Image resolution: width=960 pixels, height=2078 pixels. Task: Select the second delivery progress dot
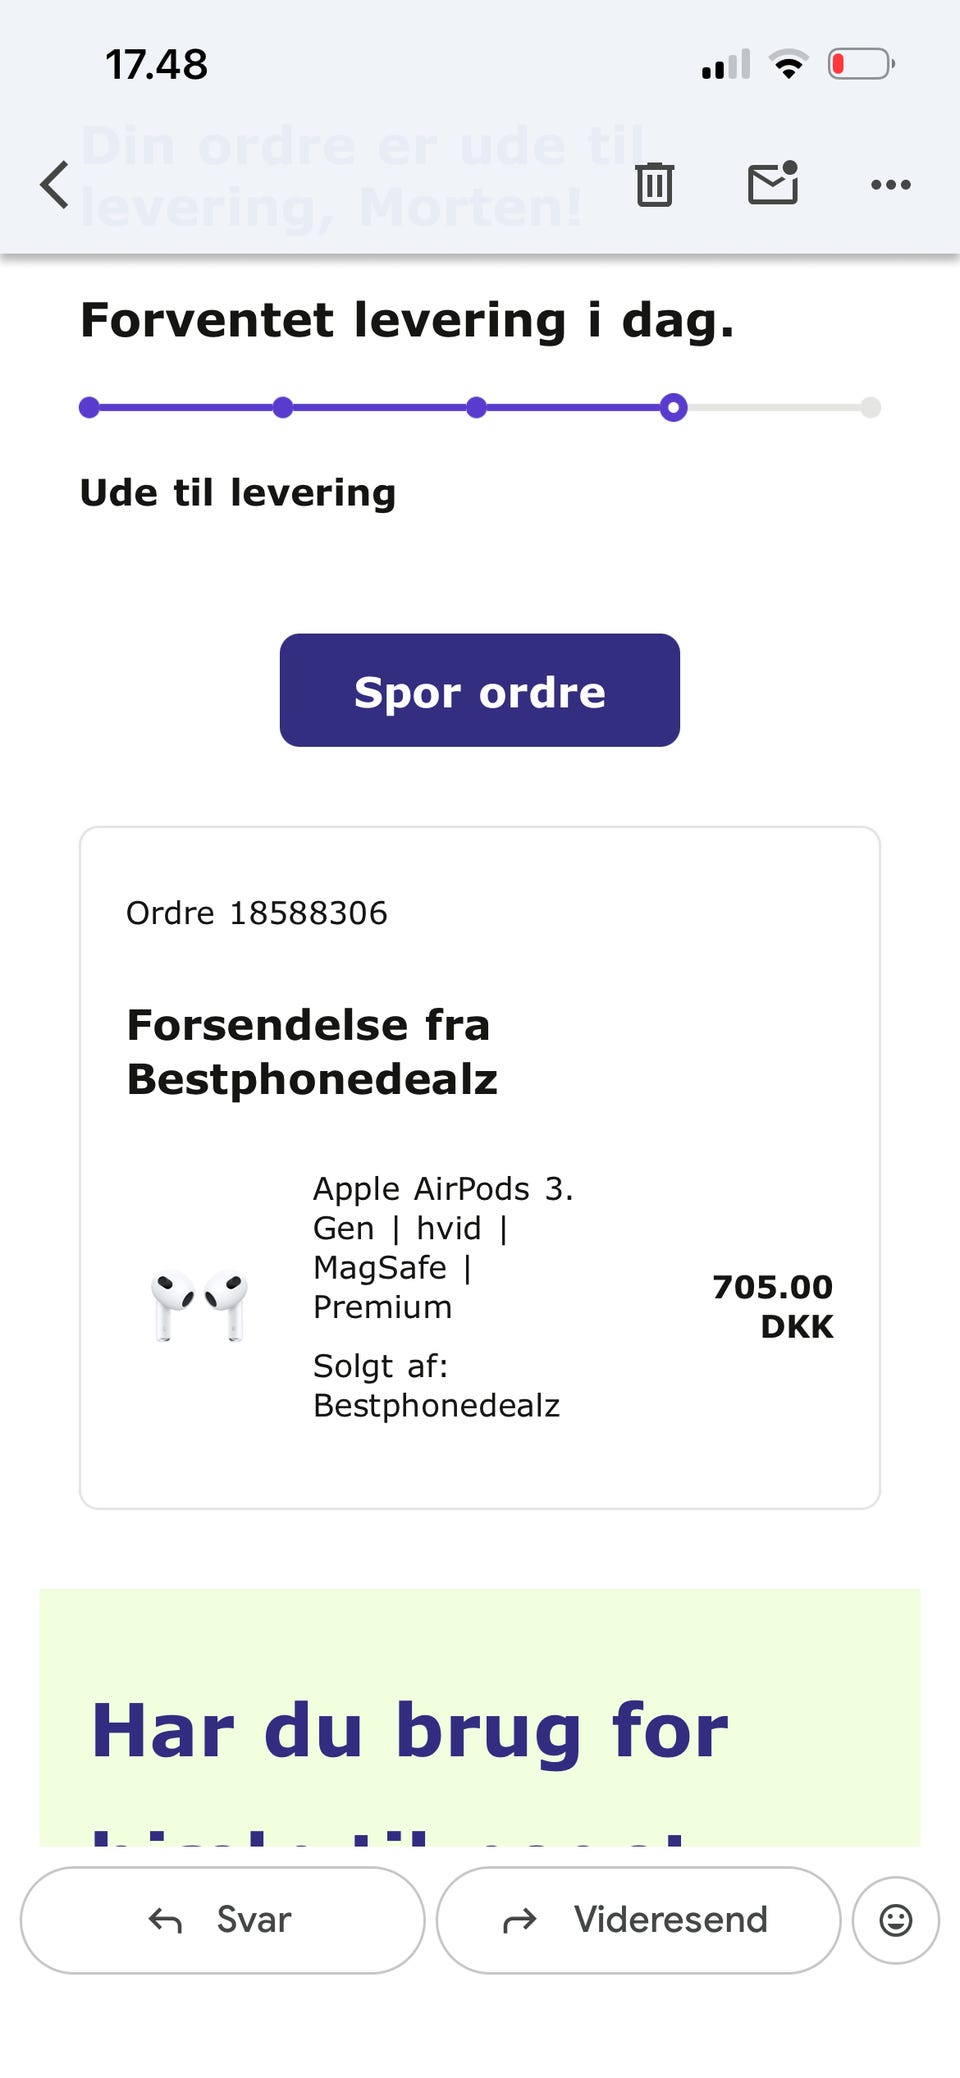283,407
